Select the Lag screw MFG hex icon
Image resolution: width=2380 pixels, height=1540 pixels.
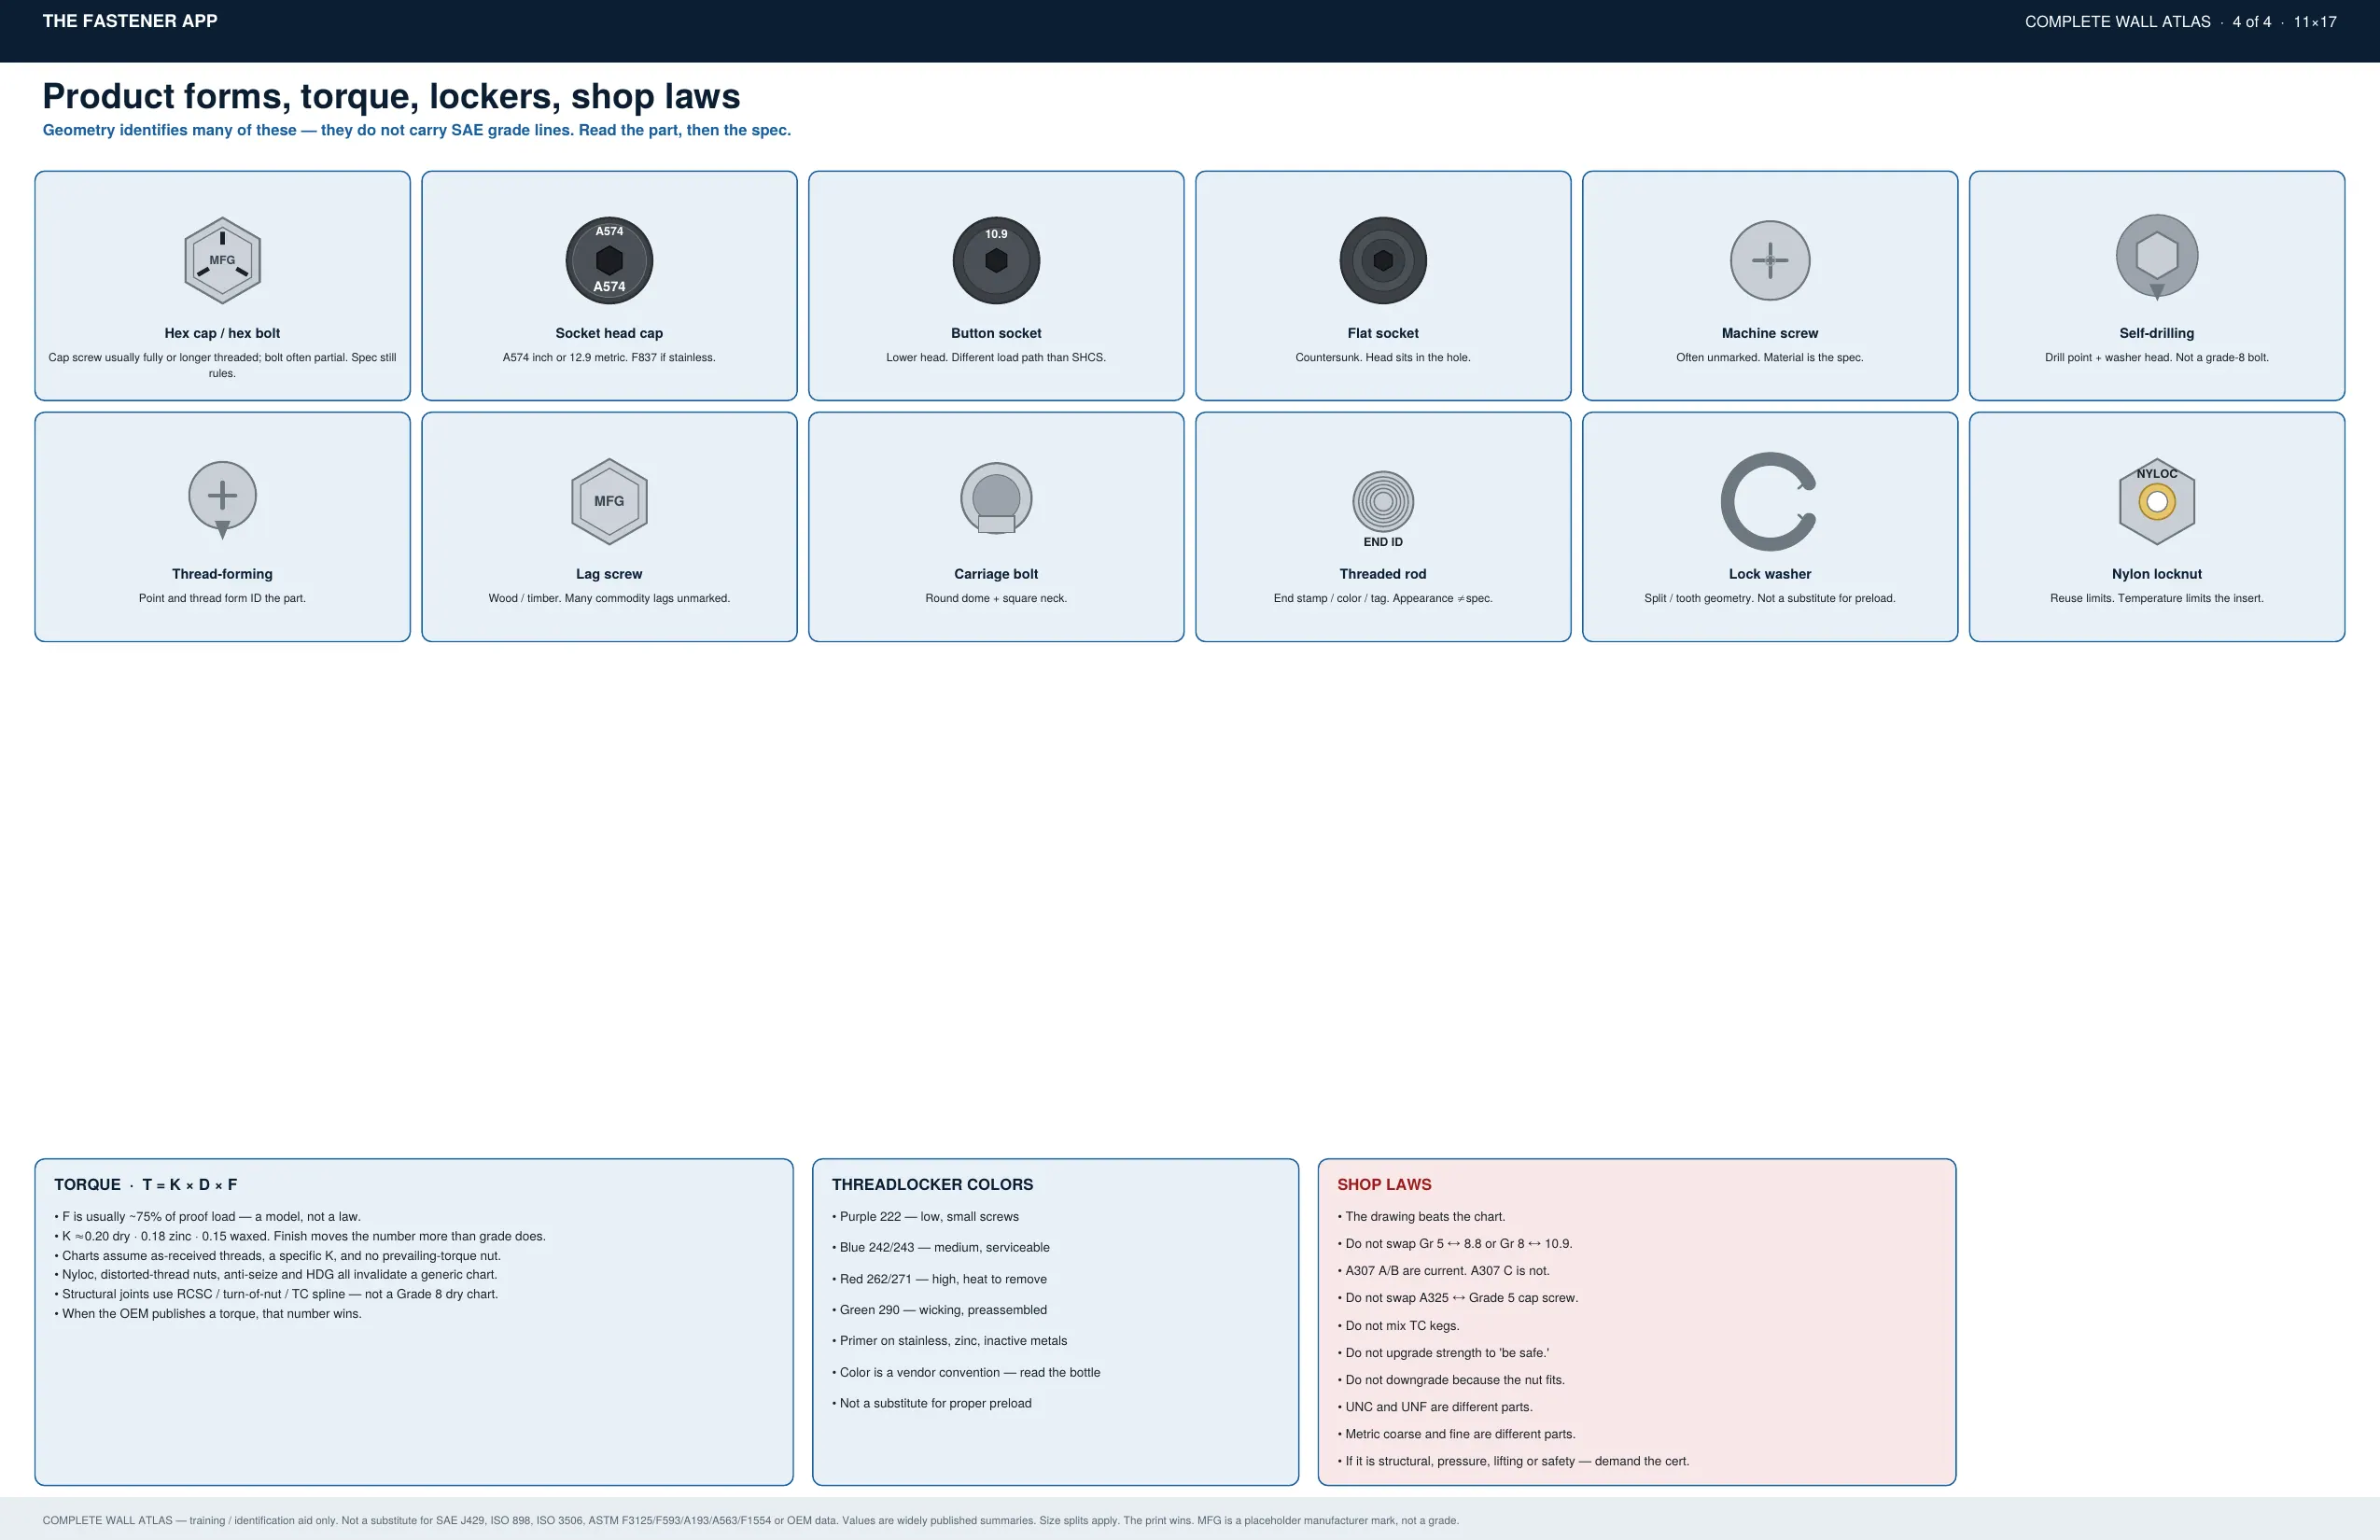609,501
